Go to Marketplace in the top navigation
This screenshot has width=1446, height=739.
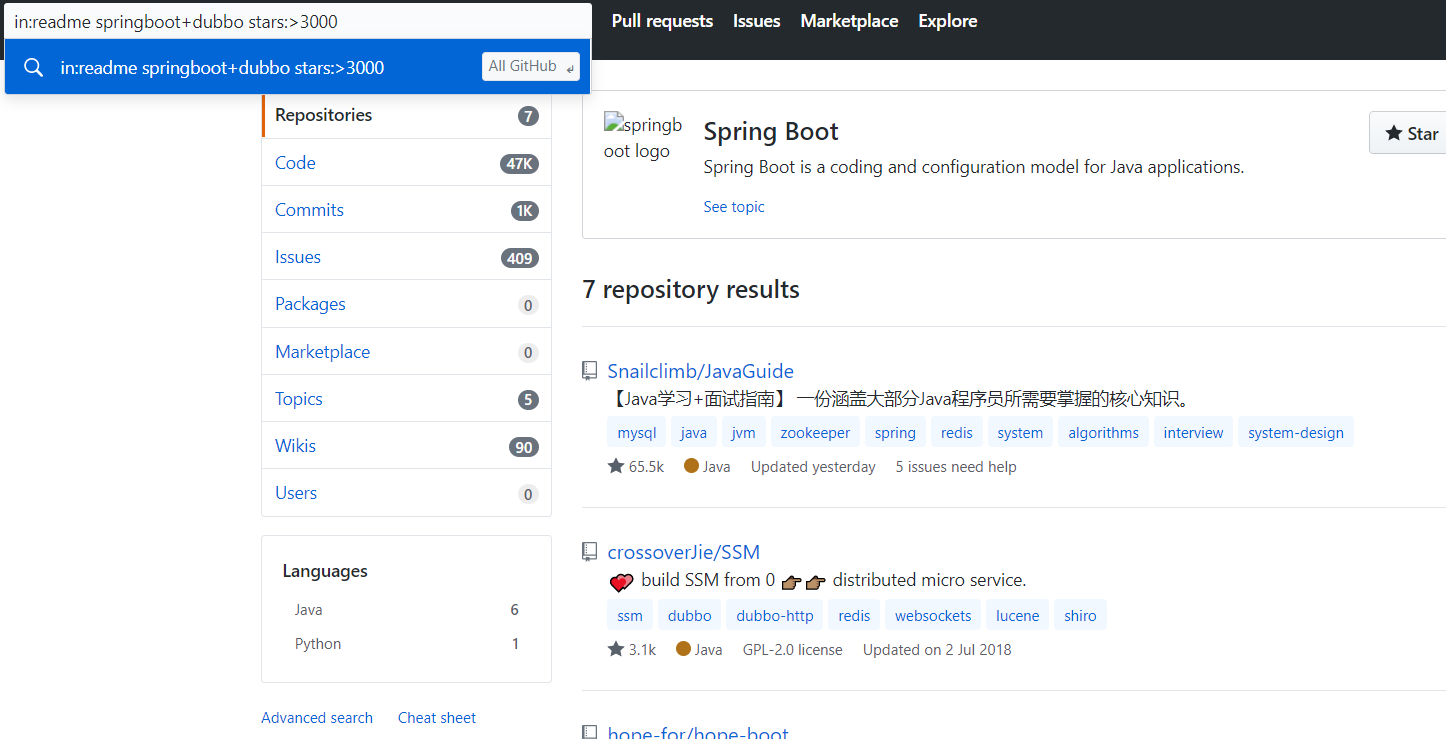coord(849,21)
